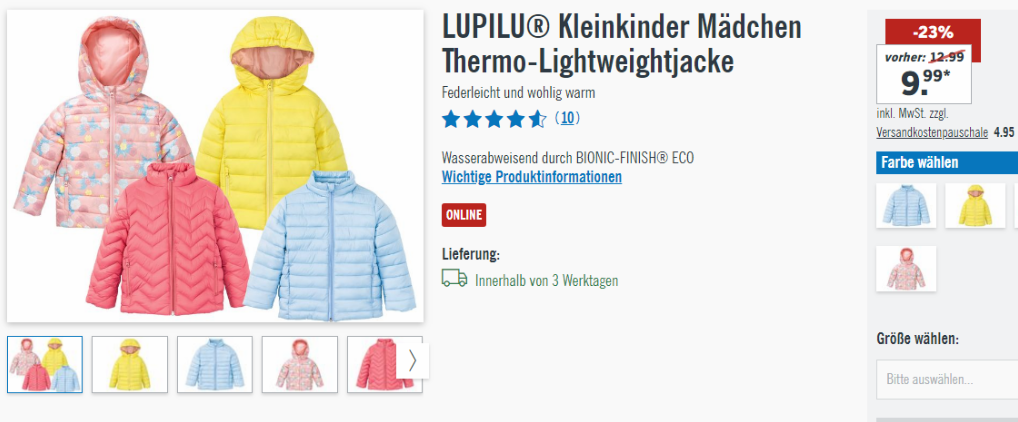Viewport: 1018px width, 422px height.
Task: Click the main product image
Action: point(215,166)
